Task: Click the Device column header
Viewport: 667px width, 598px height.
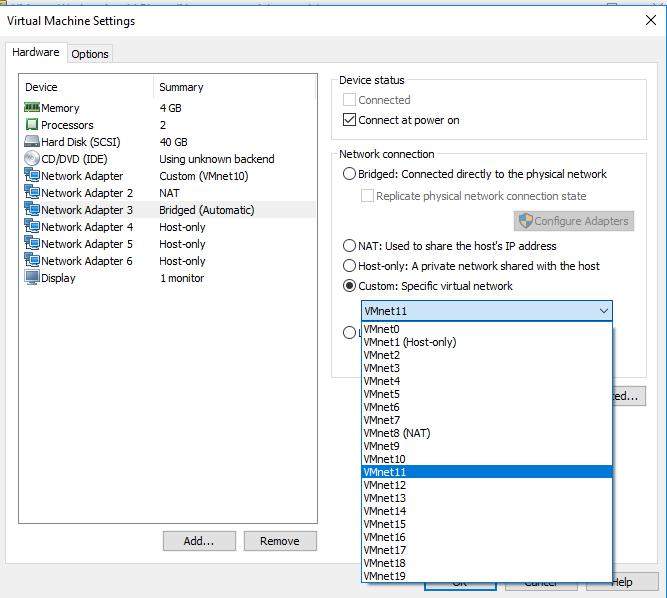Action: click(41, 87)
